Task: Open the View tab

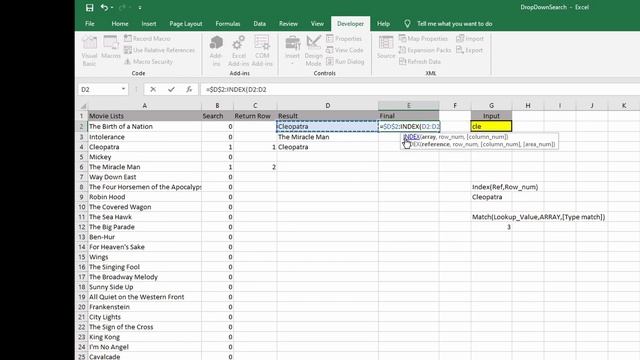Action: 317,24
